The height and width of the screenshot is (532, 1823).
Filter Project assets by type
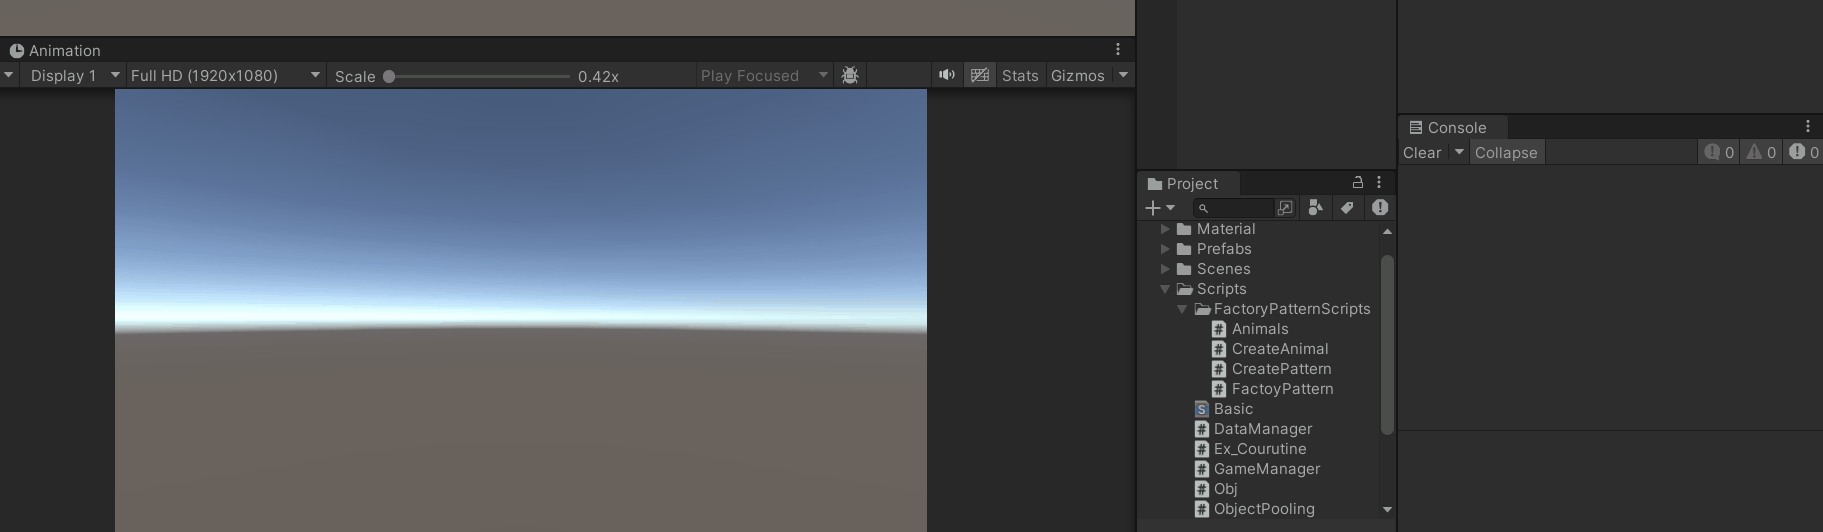(1315, 207)
